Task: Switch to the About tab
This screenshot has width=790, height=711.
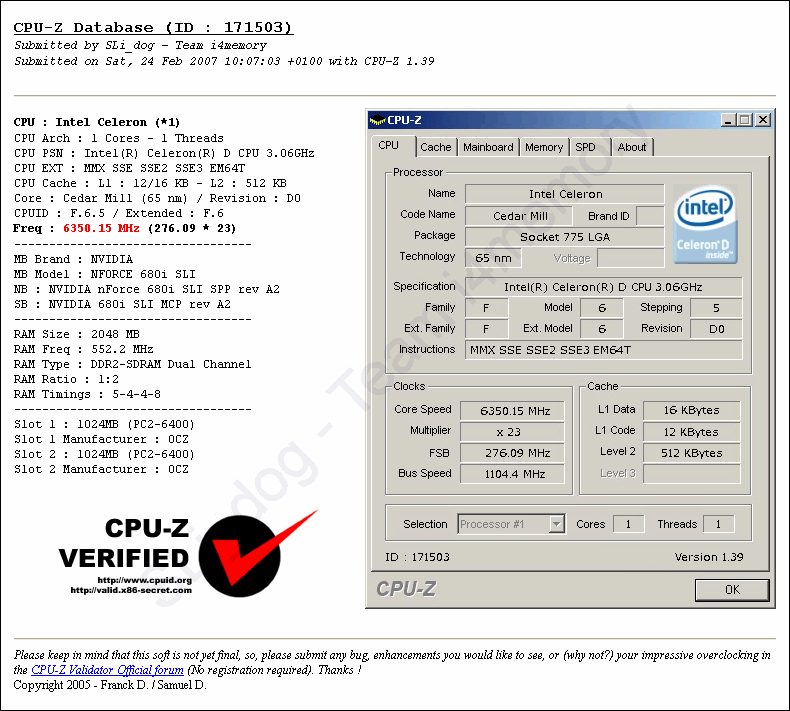Action: tap(632, 147)
